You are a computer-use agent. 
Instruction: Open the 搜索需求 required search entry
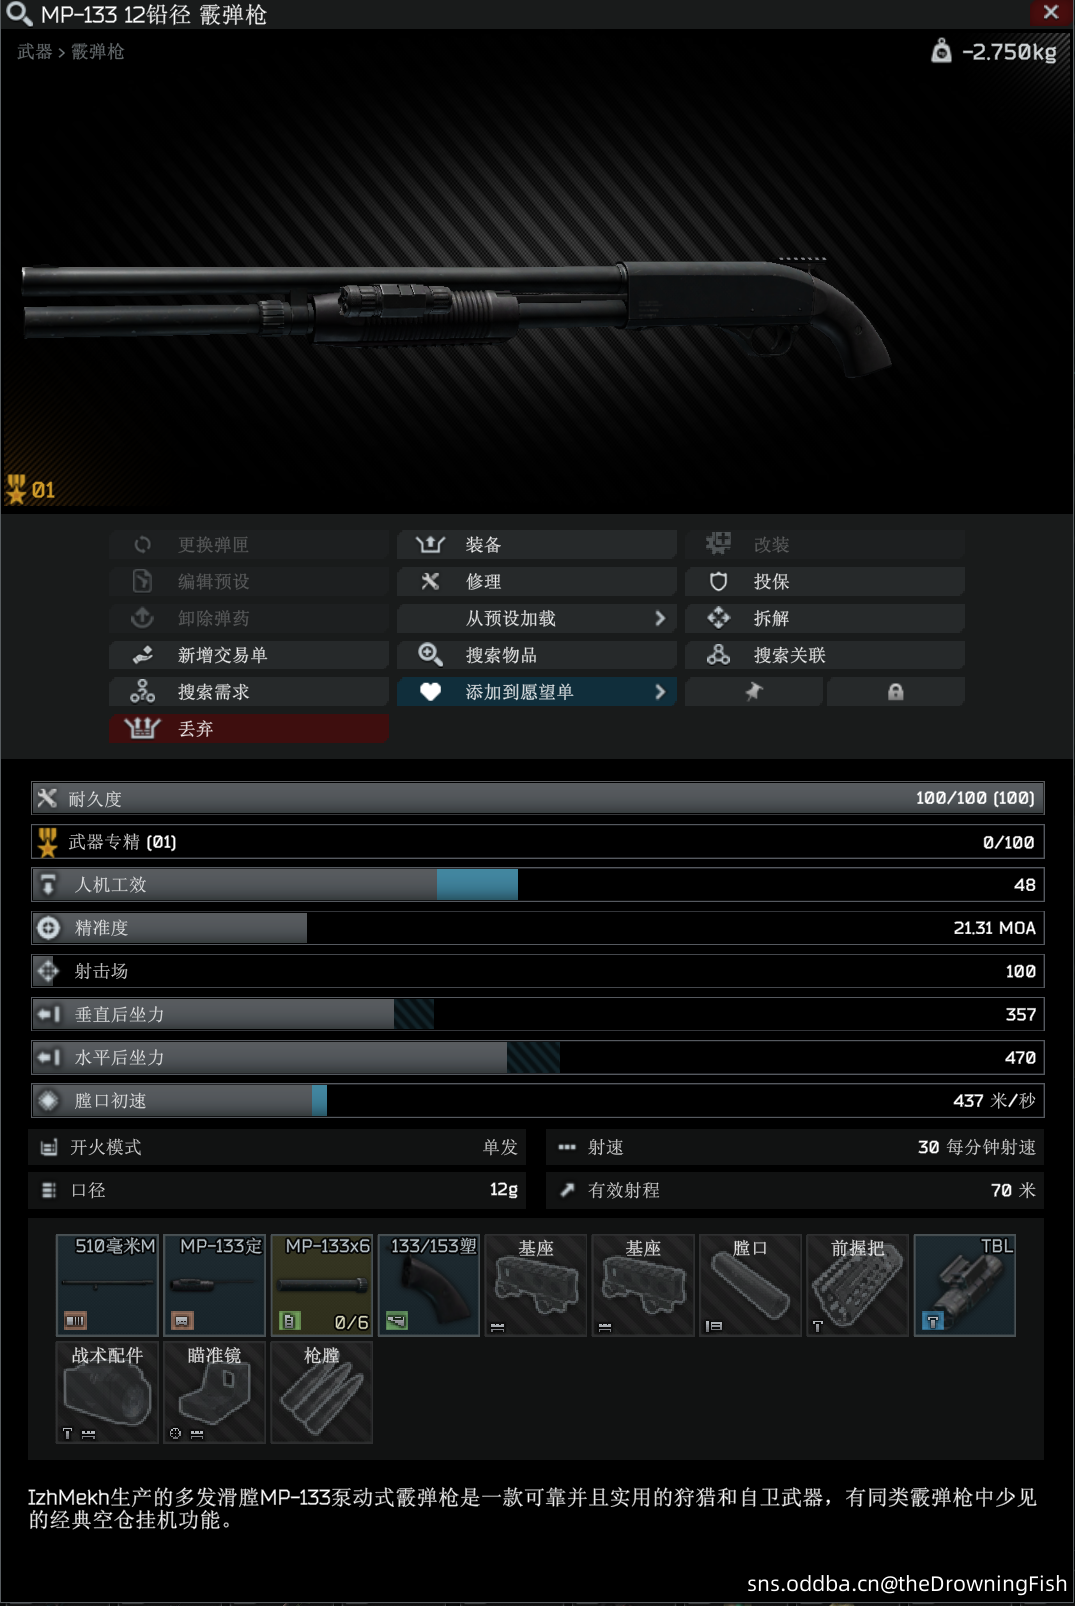(249, 692)
